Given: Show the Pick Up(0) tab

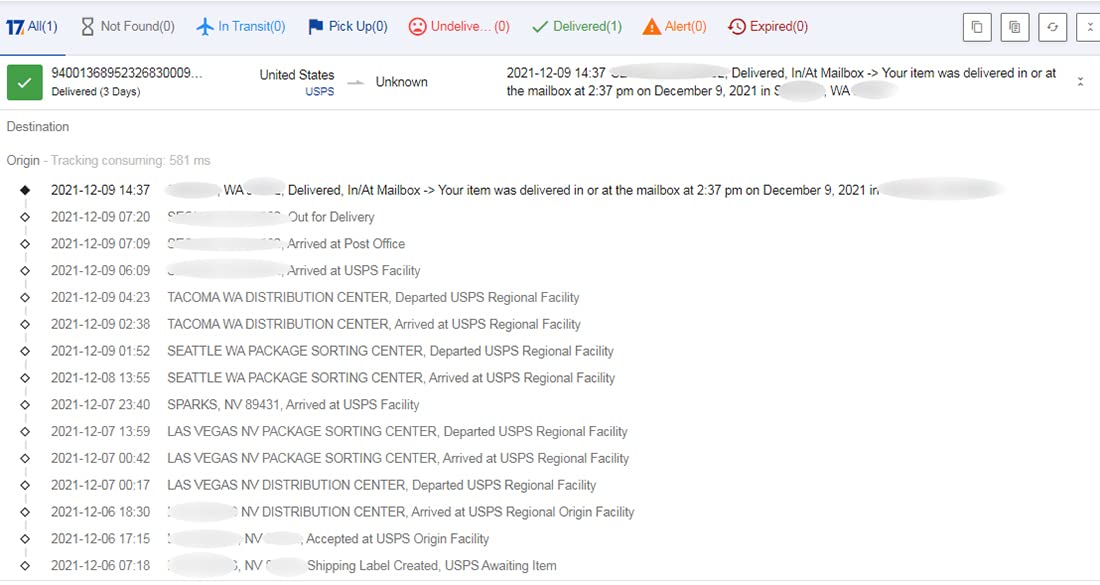Looking at the screenshot, I should [347, 27].
